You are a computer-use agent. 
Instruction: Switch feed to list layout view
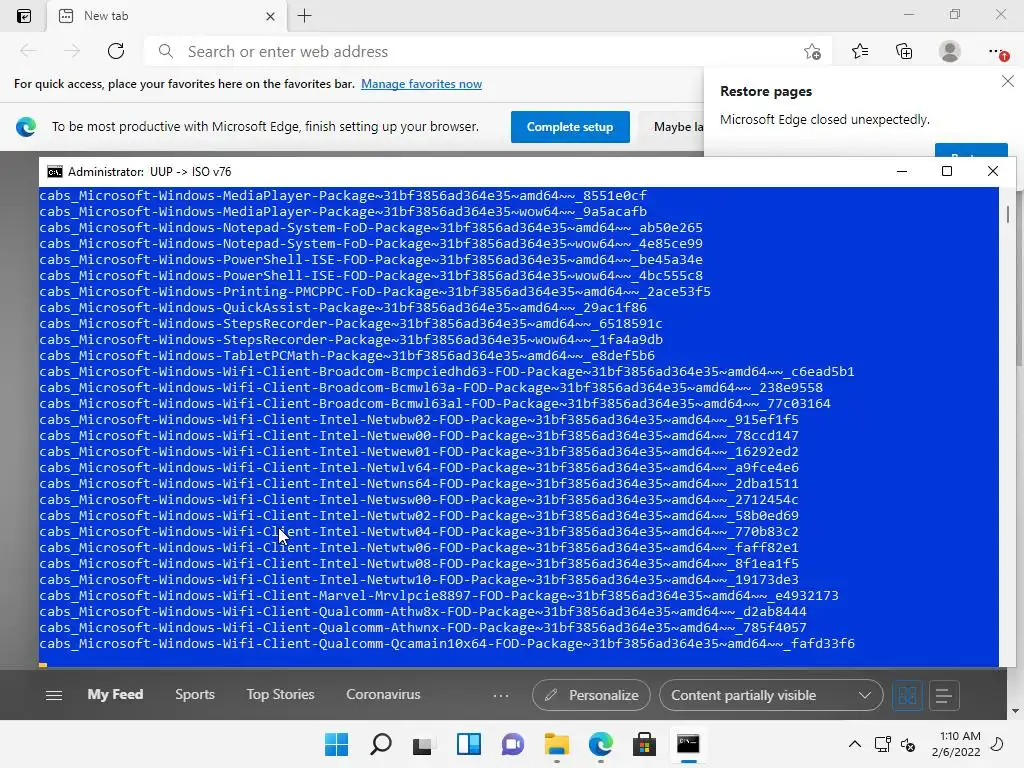(943, 696)
